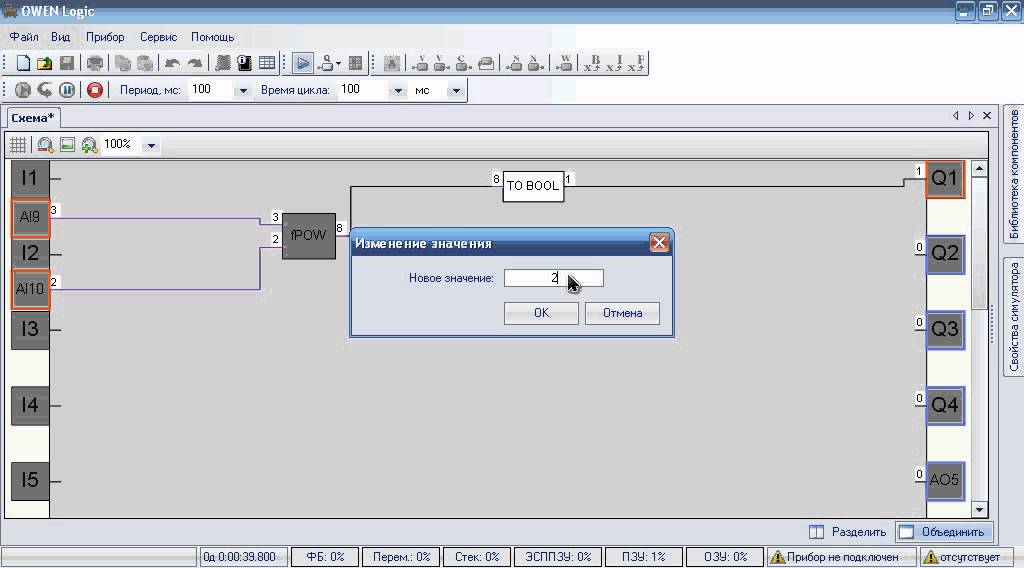Click the Новое значение input field
Image resolution: width=1024 pixels, height=568 pixels.
554,278
